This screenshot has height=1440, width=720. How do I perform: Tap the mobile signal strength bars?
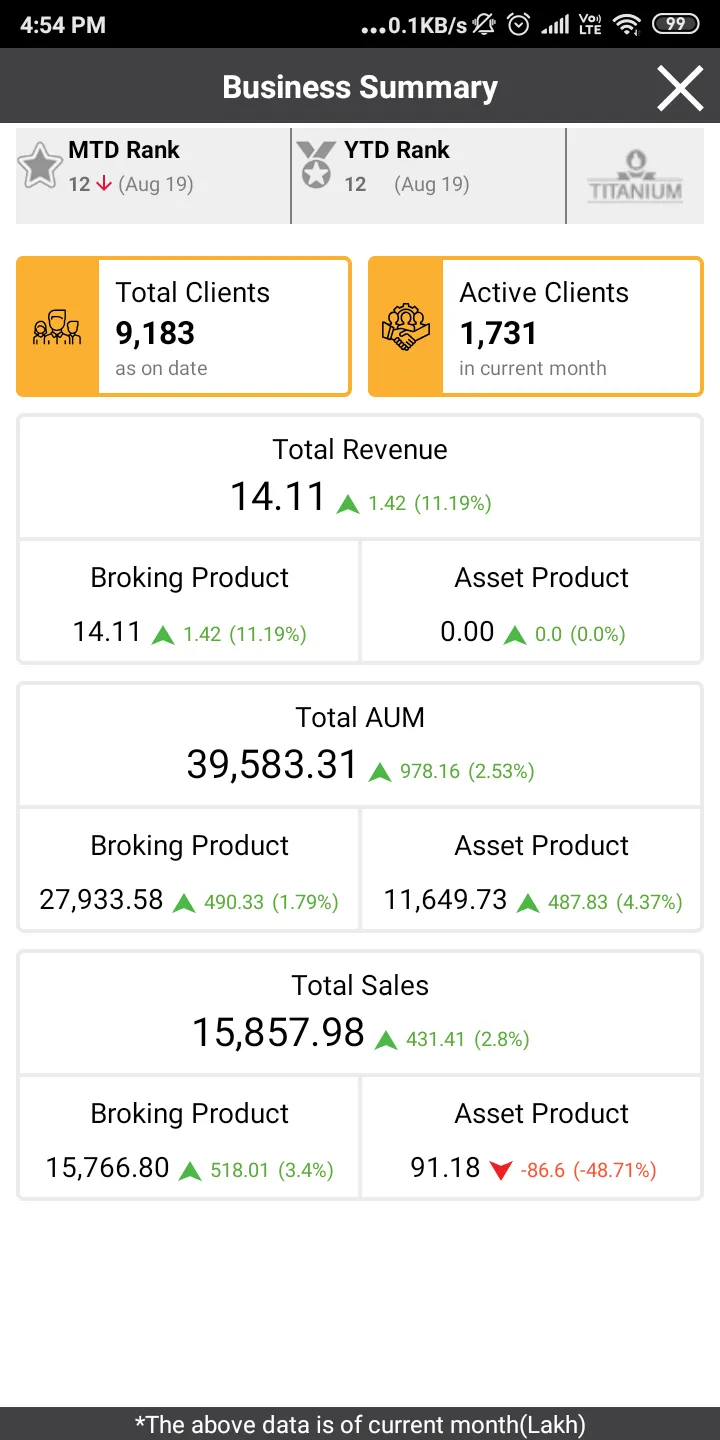click(555, 25)
